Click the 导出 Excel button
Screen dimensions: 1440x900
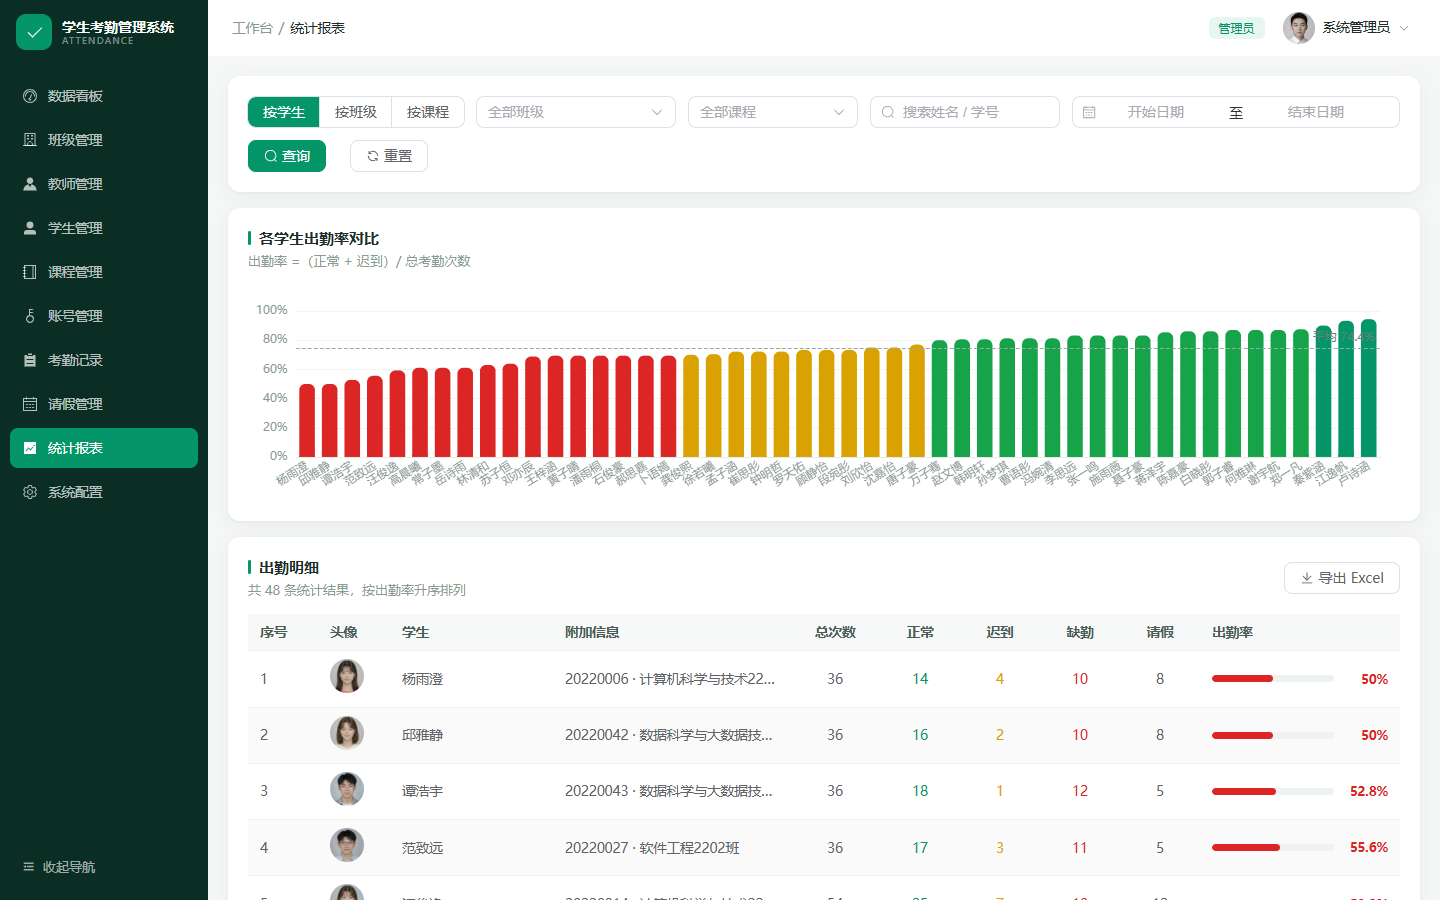[1342, 578]
